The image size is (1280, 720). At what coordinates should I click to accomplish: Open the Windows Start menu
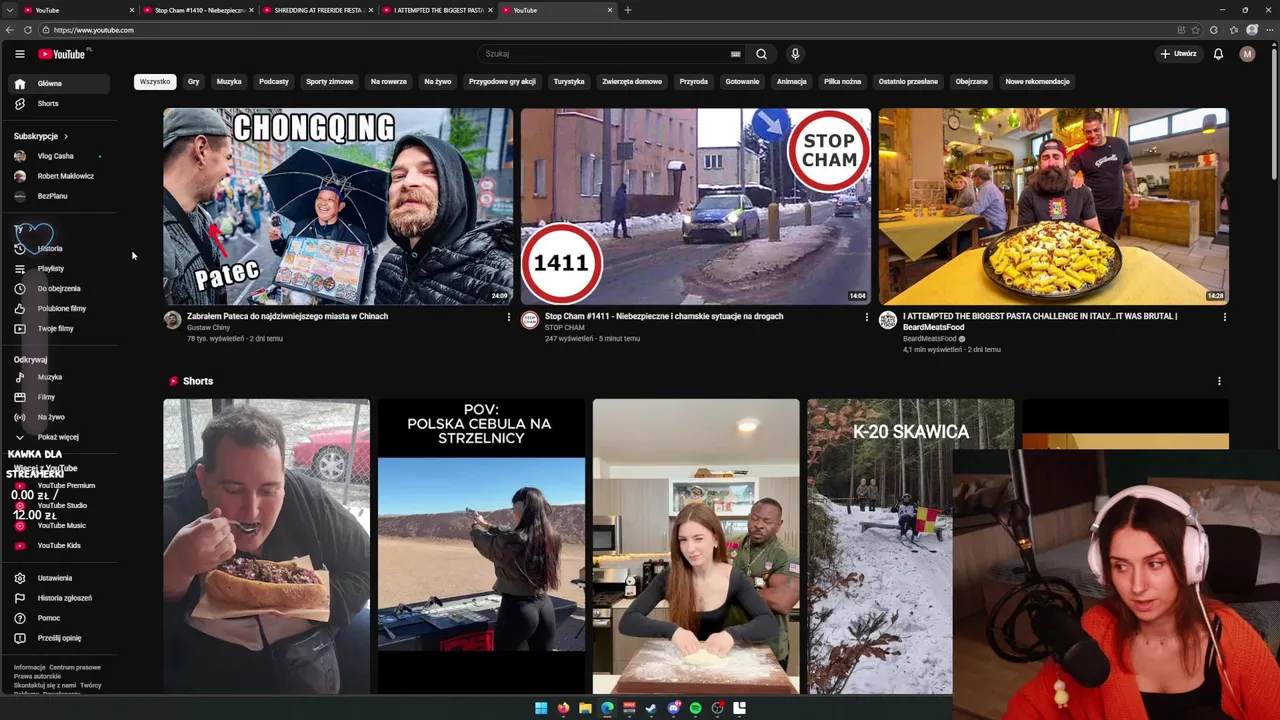coord(541,708)
